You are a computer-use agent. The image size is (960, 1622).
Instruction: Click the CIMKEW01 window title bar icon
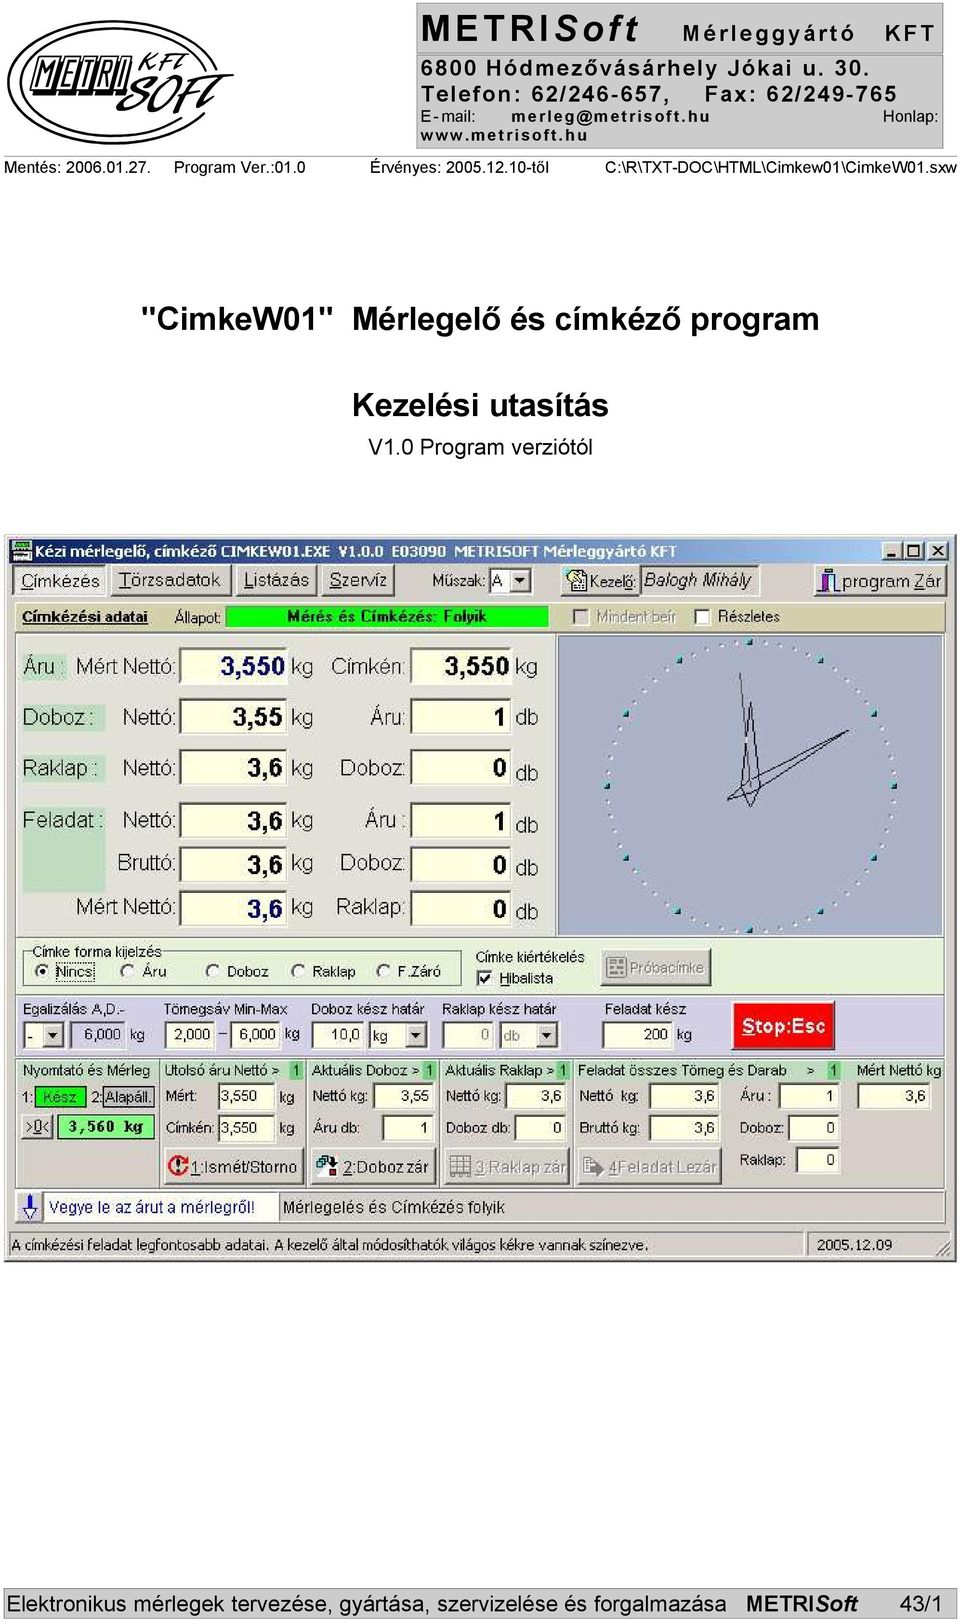[21, 551]
